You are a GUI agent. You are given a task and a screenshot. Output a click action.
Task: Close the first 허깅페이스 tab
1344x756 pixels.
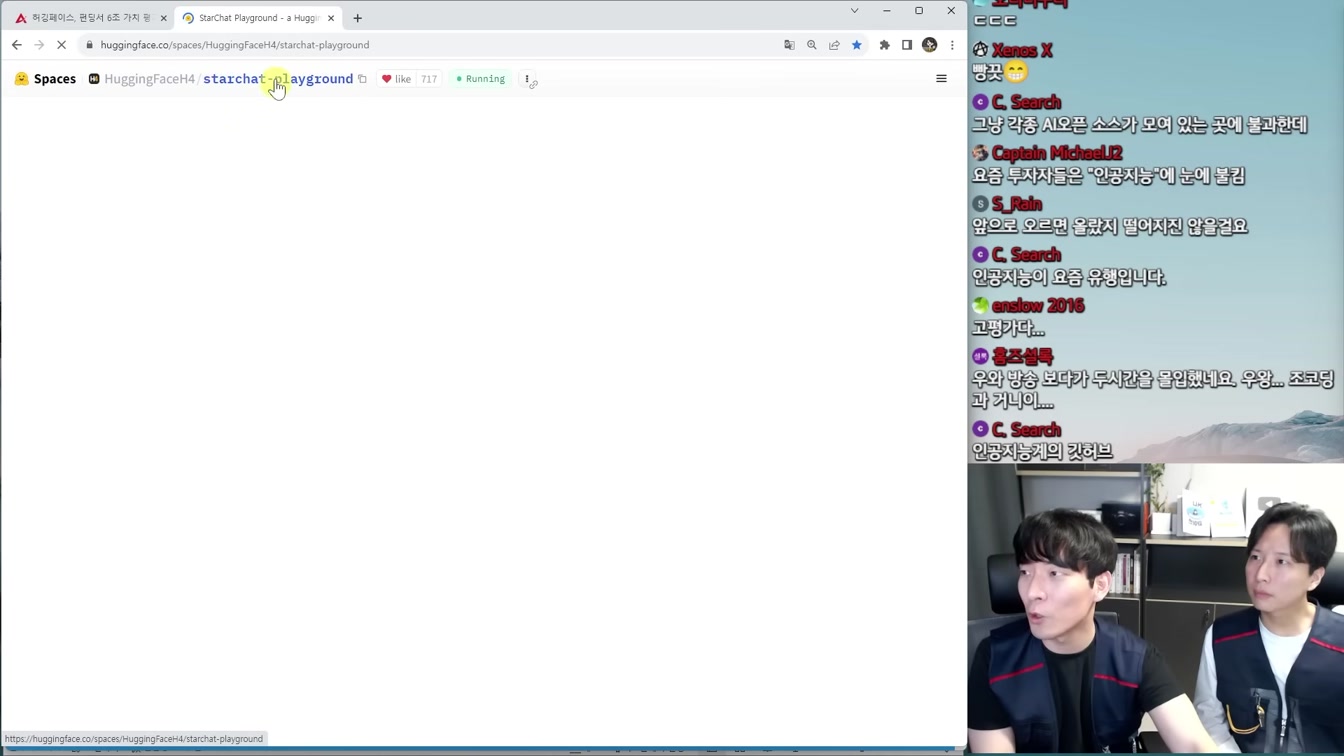click(x=164, y=18)
